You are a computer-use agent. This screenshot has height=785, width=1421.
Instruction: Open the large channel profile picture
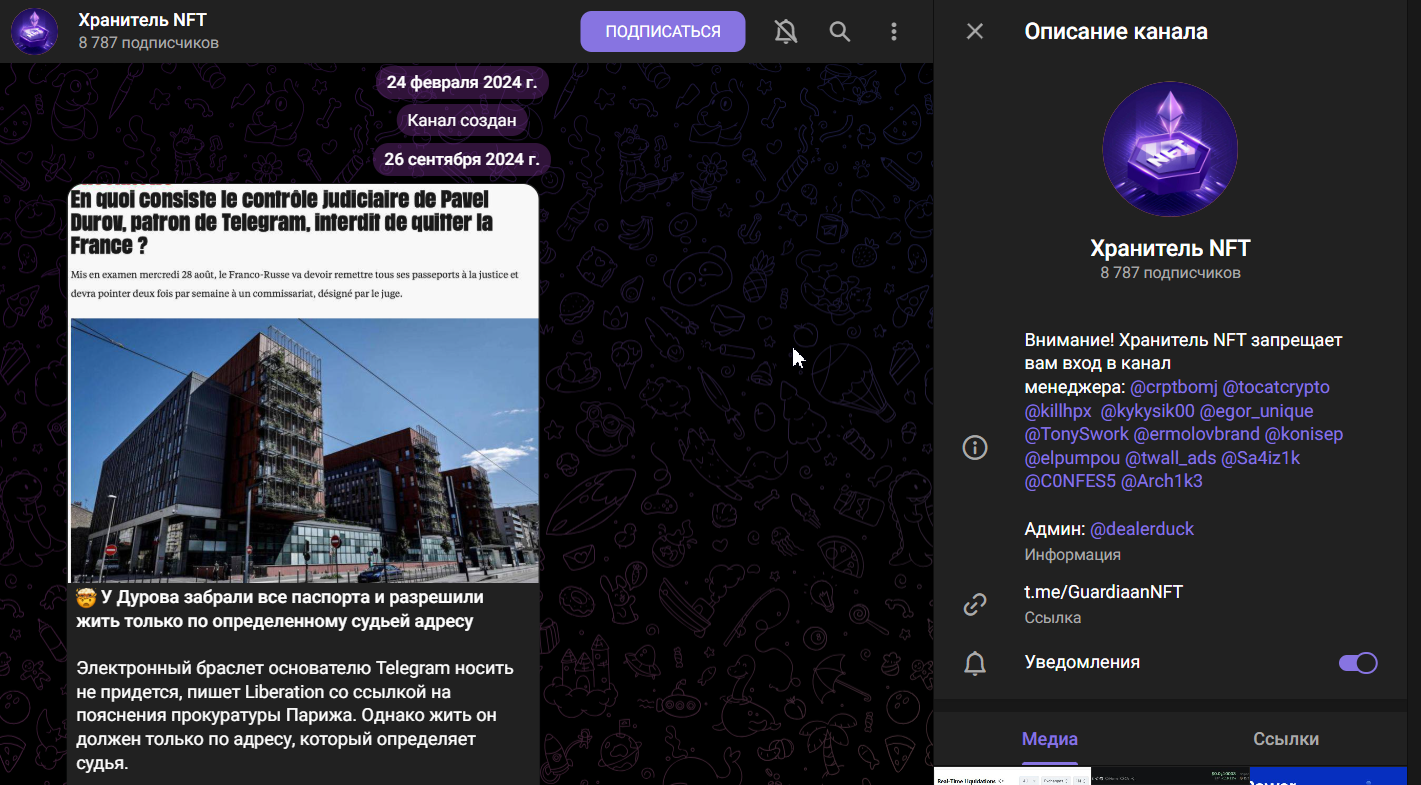coord(1170,149)
